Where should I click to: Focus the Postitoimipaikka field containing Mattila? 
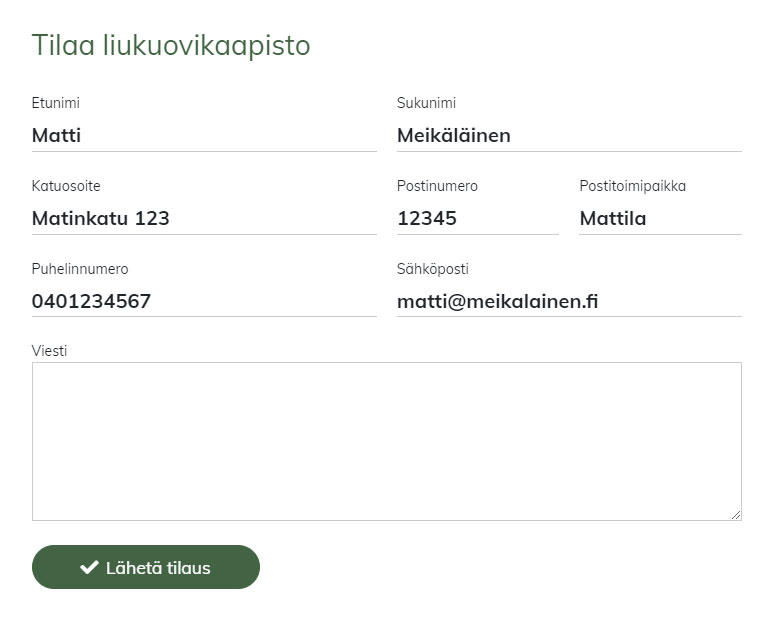pos(660,219)
